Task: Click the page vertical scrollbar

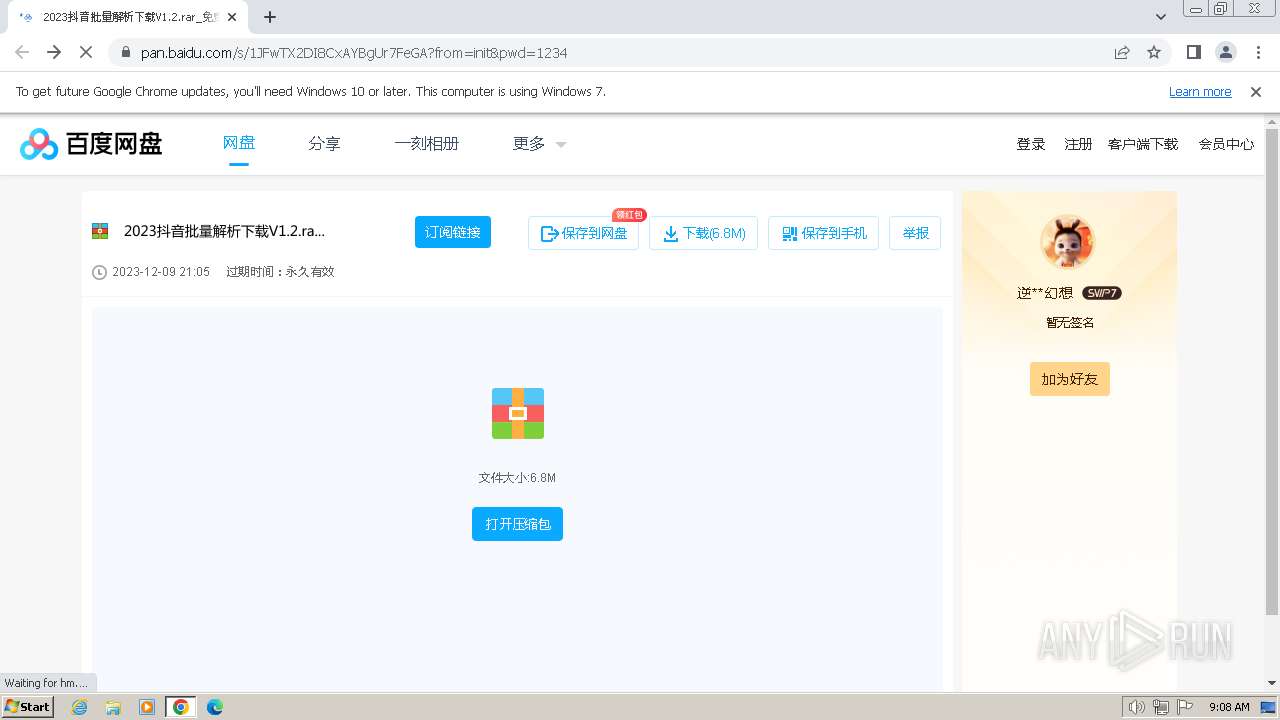Action: coord(1272,370)
